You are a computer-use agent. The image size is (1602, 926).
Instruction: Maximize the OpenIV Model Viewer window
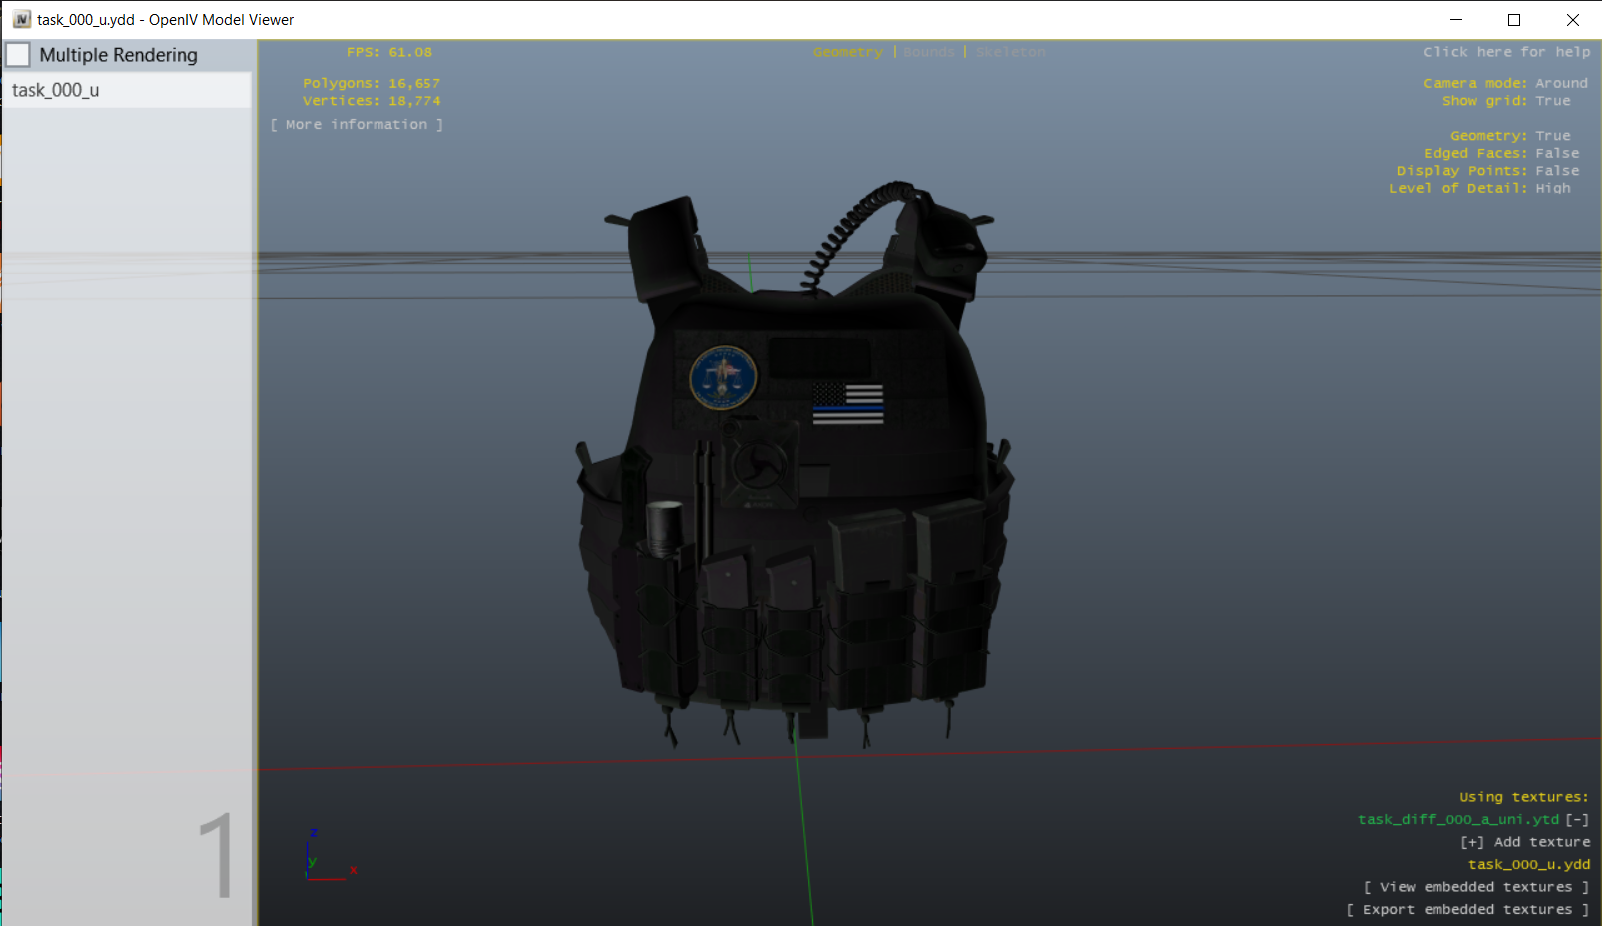click(1514, 20)
